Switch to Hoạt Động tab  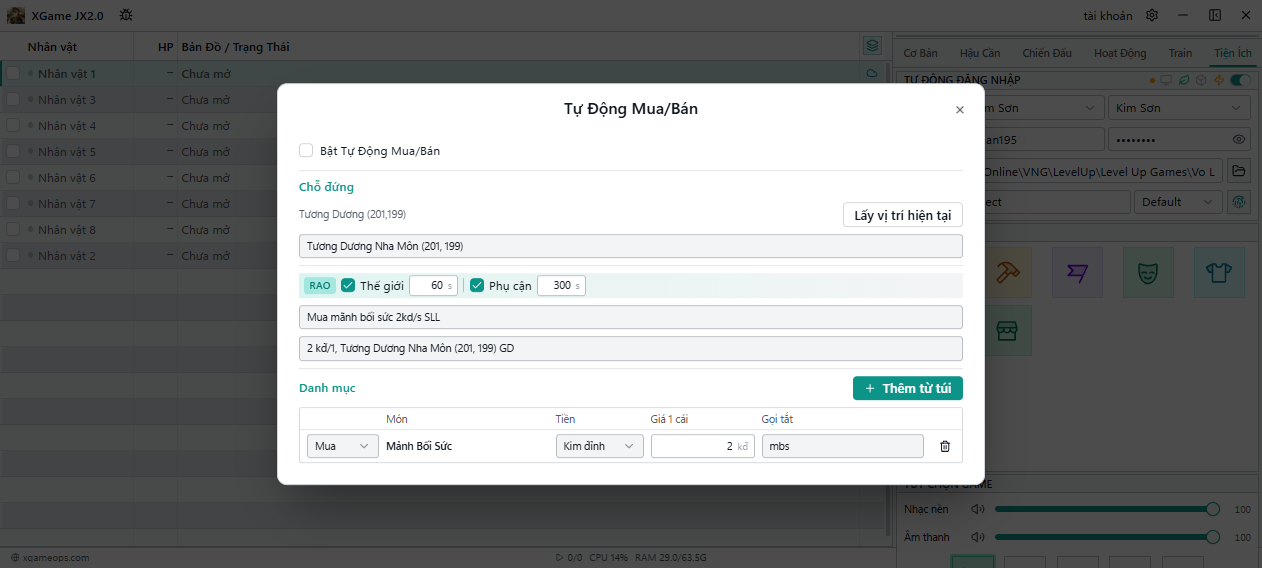(1120, 53)
